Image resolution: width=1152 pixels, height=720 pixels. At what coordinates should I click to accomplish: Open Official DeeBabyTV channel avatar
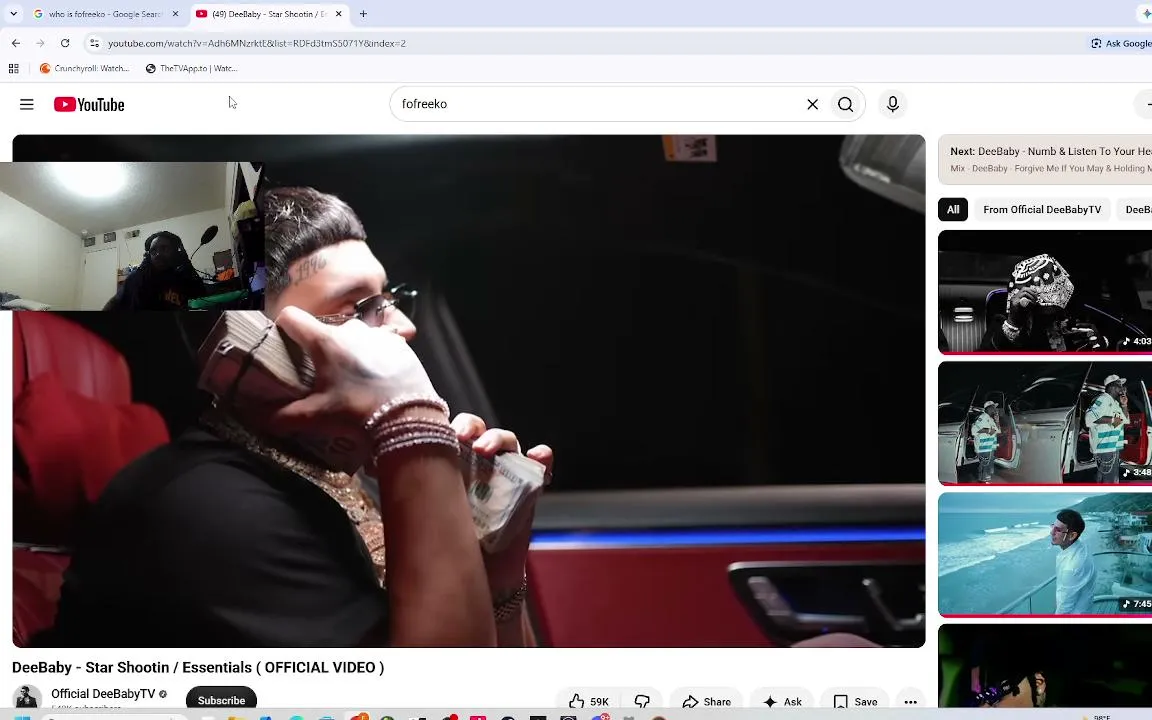(27, 698)
